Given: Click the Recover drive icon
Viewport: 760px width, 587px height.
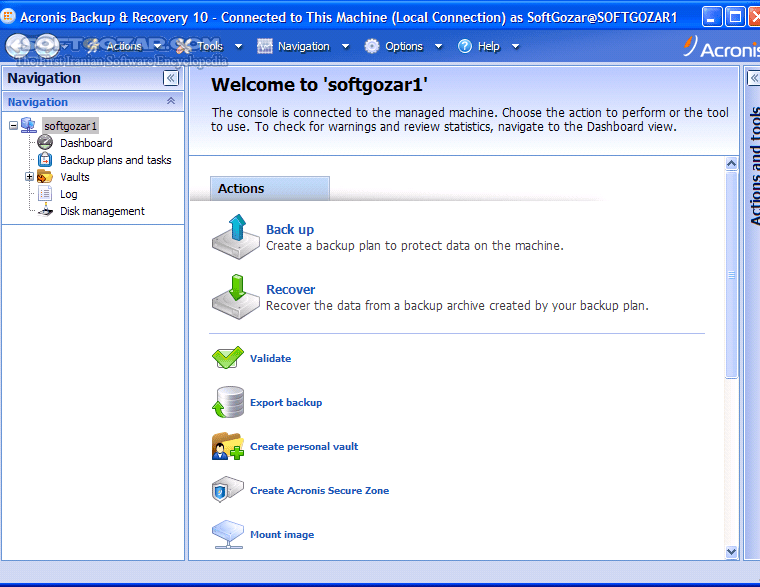Looking at the screenshot, I should (236, 297).
